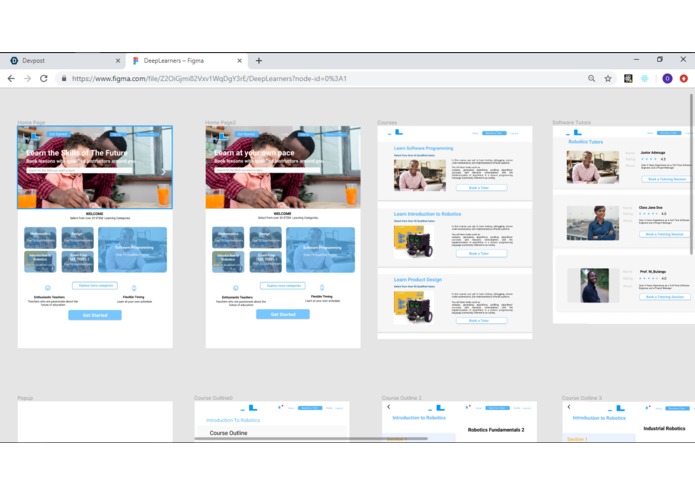This screenshot has width=695, height=494.
Task: Open the purple profile avatar
Action: [667, 78]
